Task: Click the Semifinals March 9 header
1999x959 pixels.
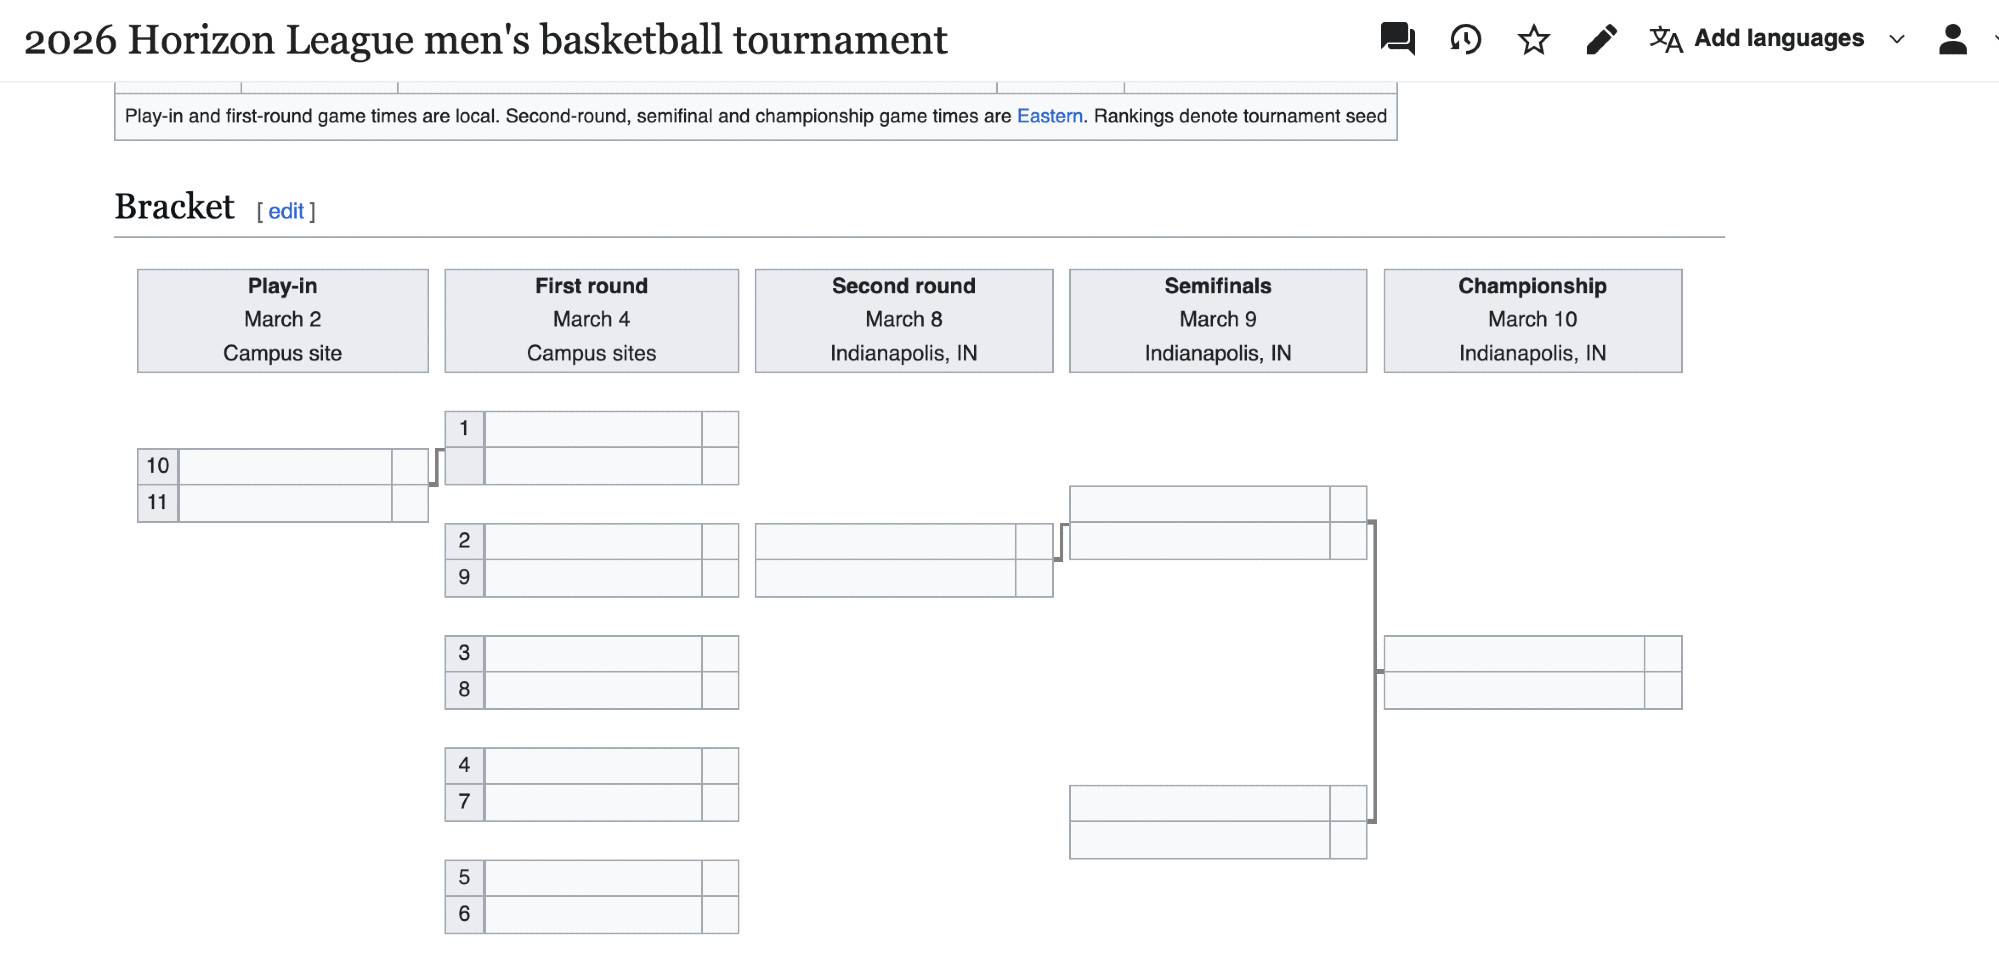Action: pyautogui.click(x=1217, y=320)
